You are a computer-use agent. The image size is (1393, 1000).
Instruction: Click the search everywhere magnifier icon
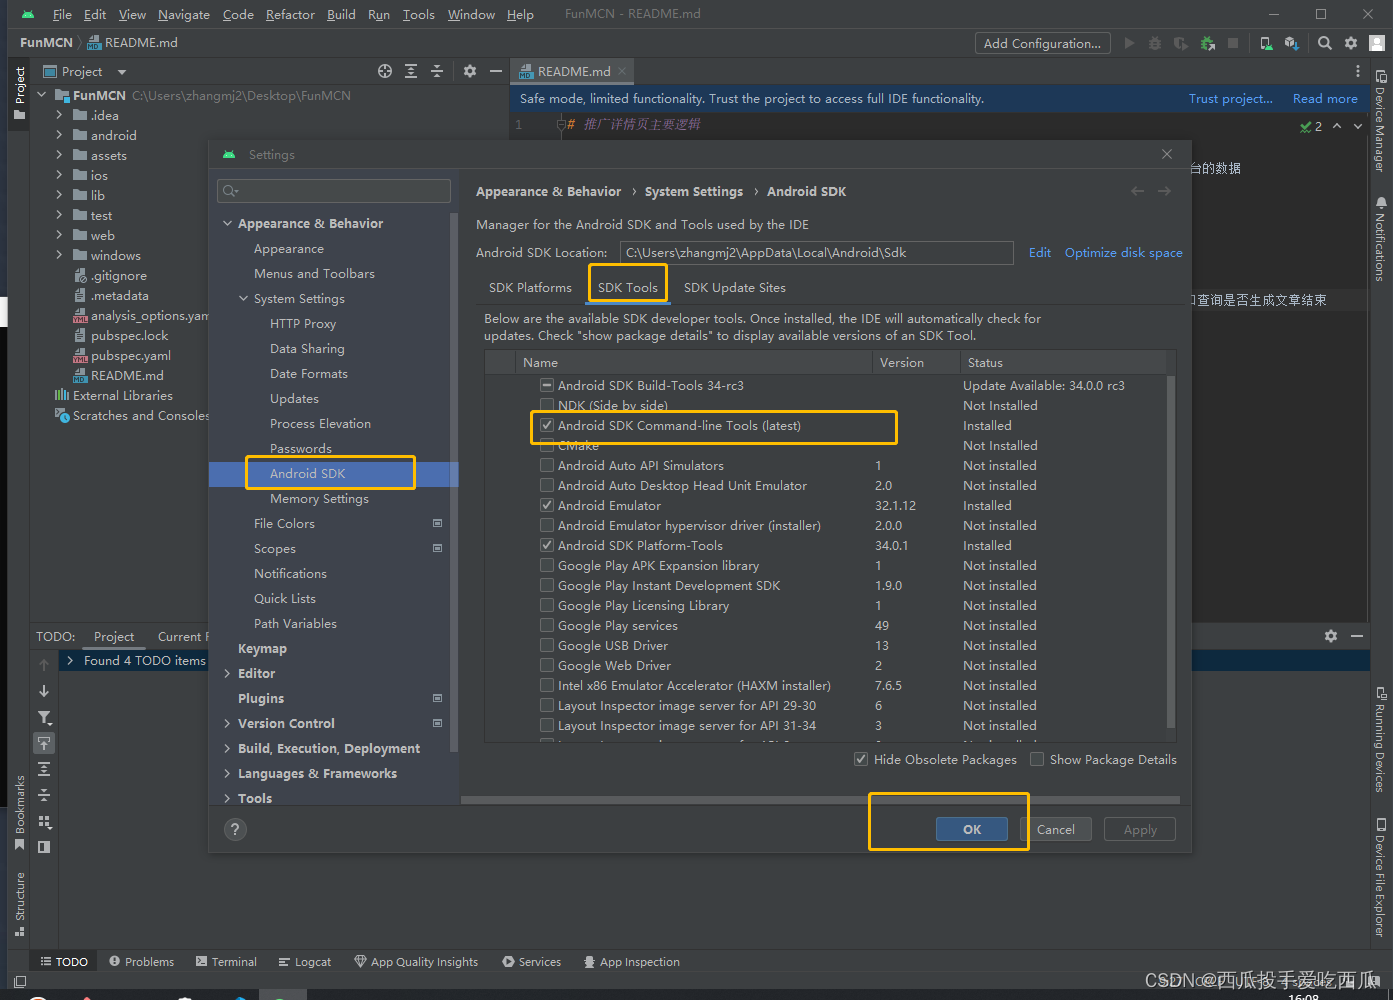tap(1325, 43)
